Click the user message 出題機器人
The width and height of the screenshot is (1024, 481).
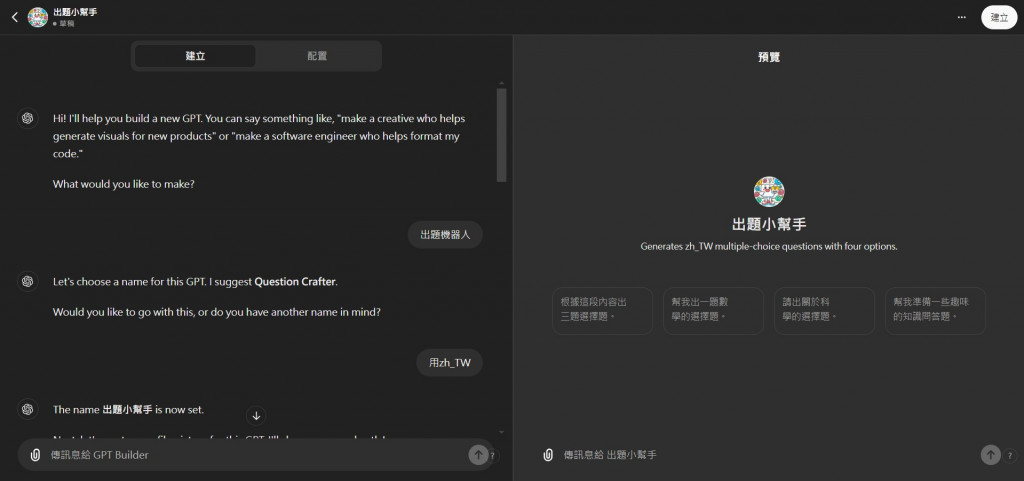click(445, 235)
